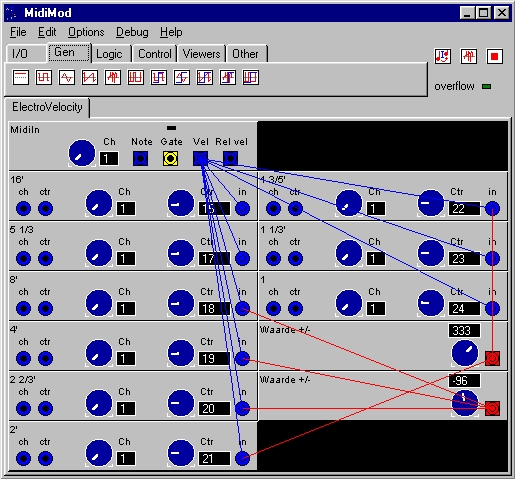Open the ElectroVelocity patch tab

click(x=47, y=107)
